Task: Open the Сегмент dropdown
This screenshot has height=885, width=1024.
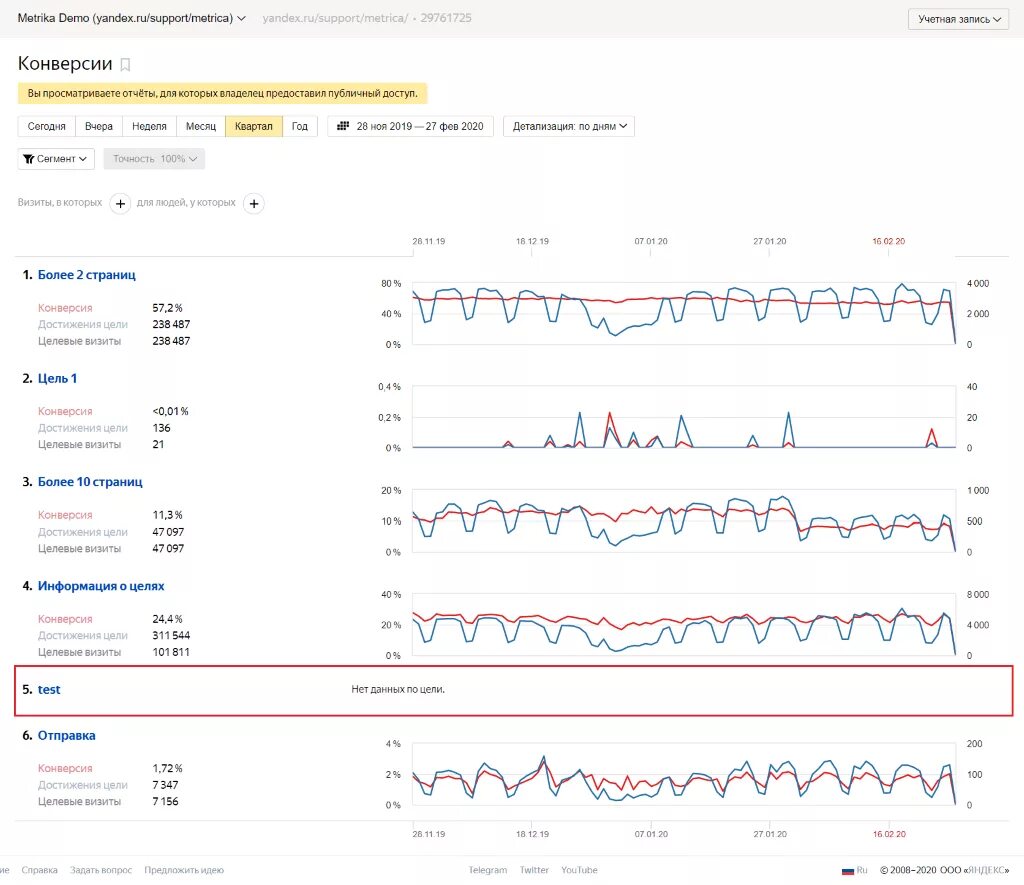Action: click(x=56, y=159)
